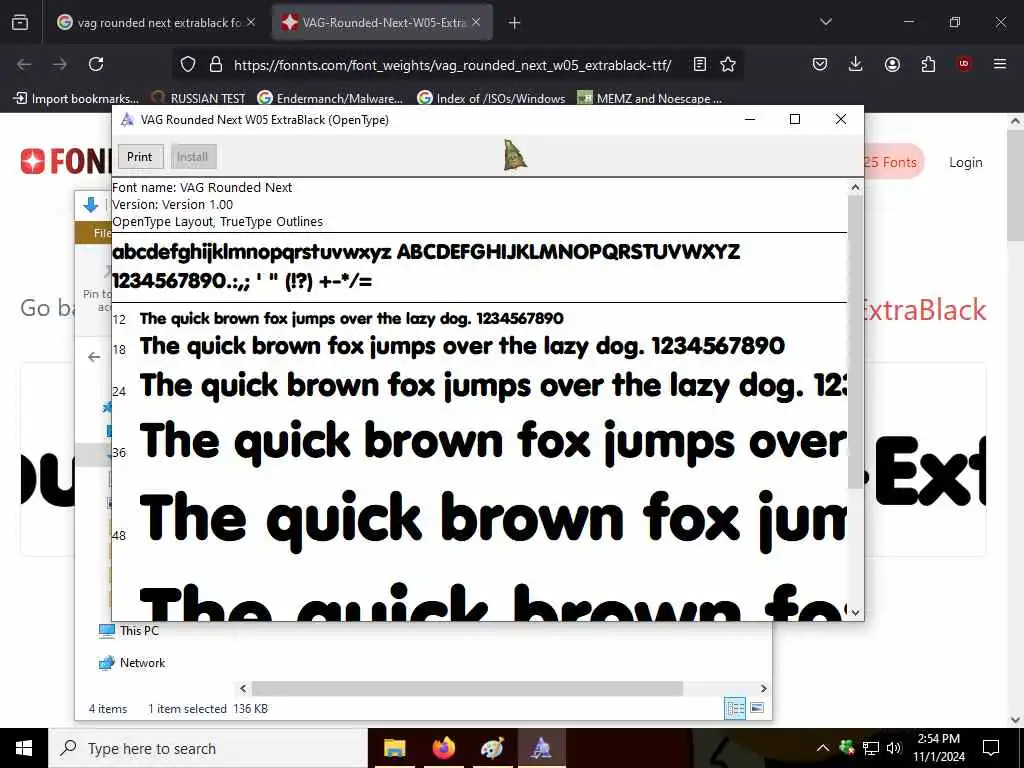Click Import bookmarks bookmark
Image resolution: width=1024 pixels, height=768 pixels.
coord(76,99)
